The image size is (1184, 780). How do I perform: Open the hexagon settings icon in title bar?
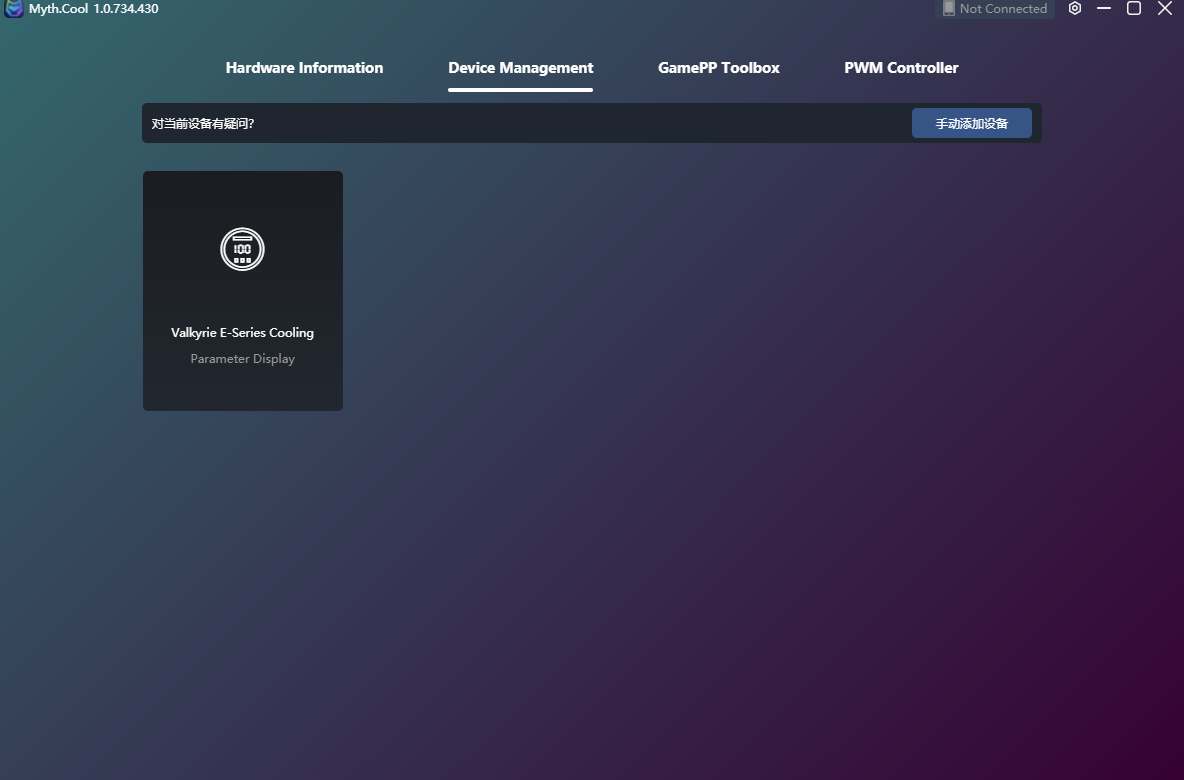click(1075, 8)
